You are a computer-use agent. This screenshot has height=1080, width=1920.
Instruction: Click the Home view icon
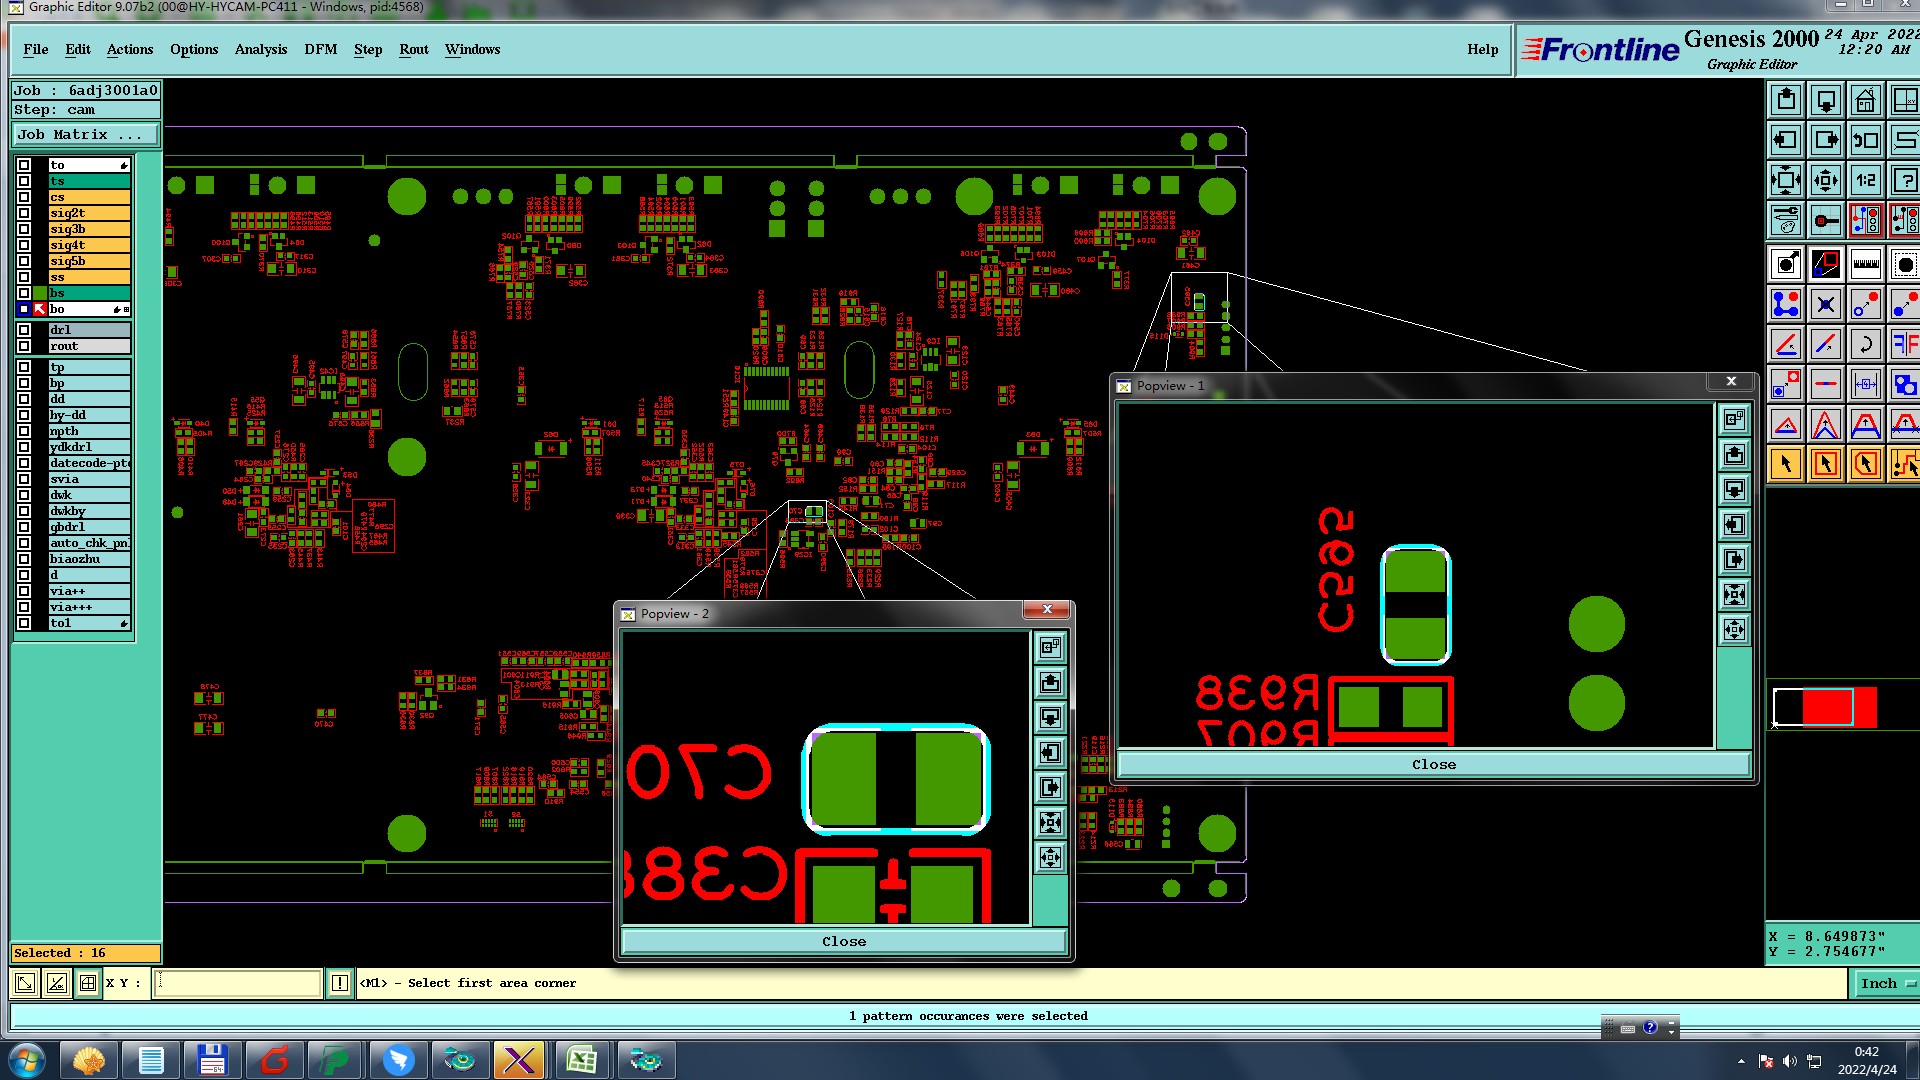1865,100
